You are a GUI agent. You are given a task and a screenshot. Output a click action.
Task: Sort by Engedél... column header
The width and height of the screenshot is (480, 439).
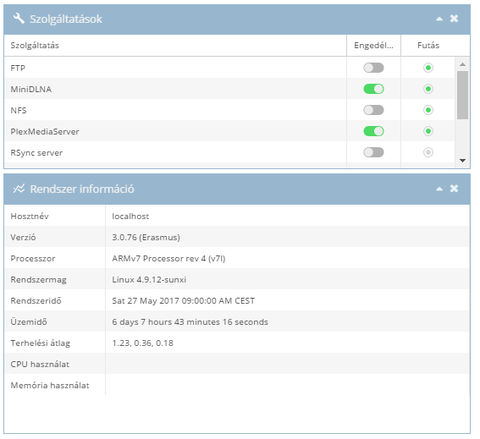[373, 45]
